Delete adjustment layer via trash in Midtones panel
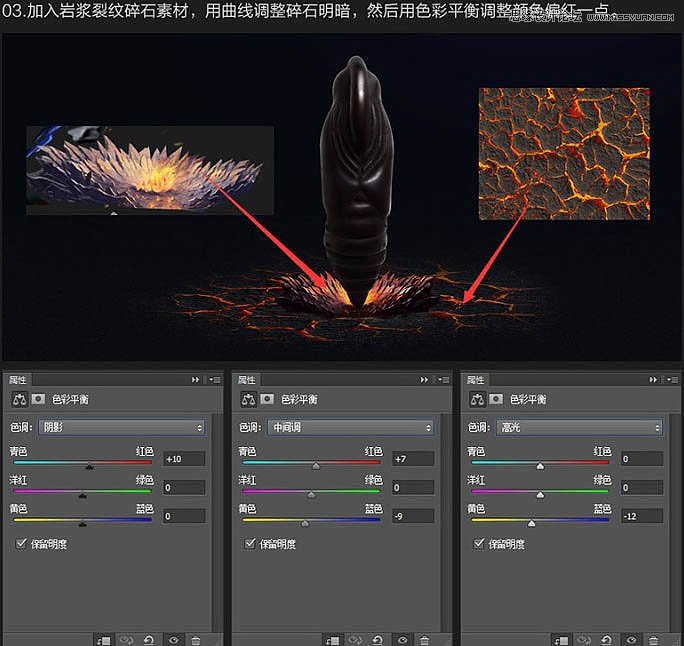This screenshot has width=684, height=646. [424, 640]
